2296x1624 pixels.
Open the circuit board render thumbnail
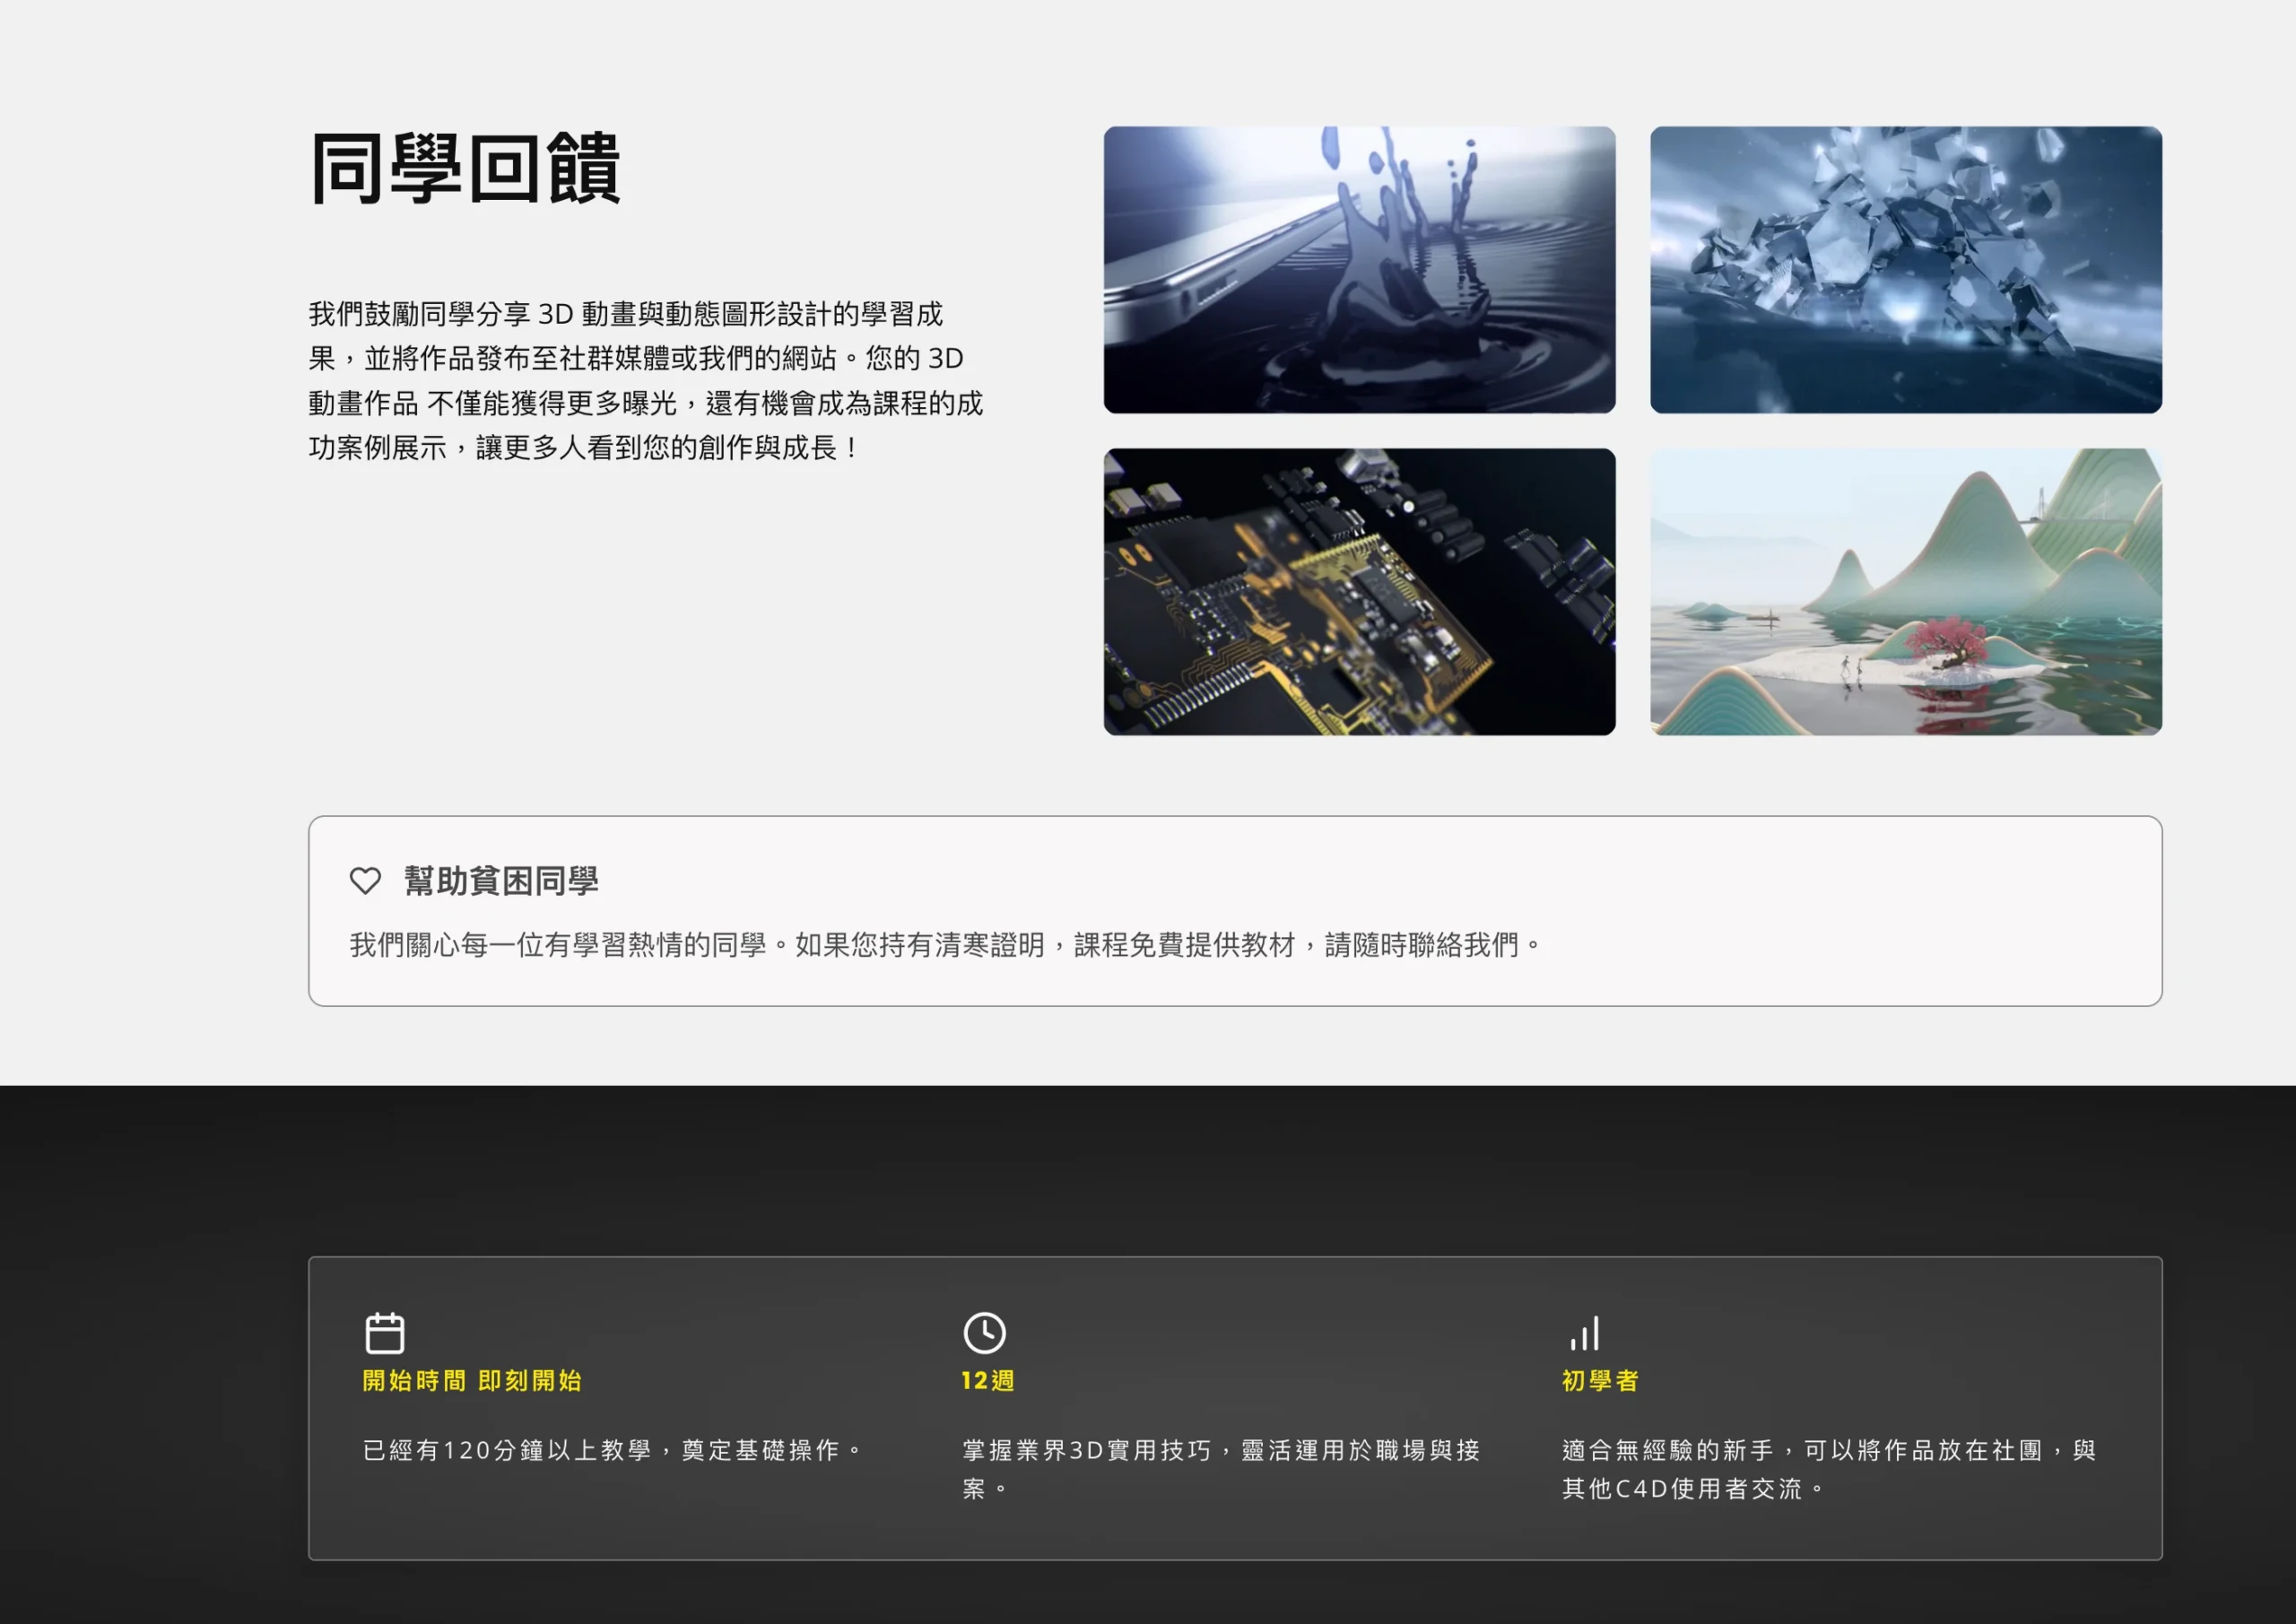pyautogui.click(x=1359, y=591)
